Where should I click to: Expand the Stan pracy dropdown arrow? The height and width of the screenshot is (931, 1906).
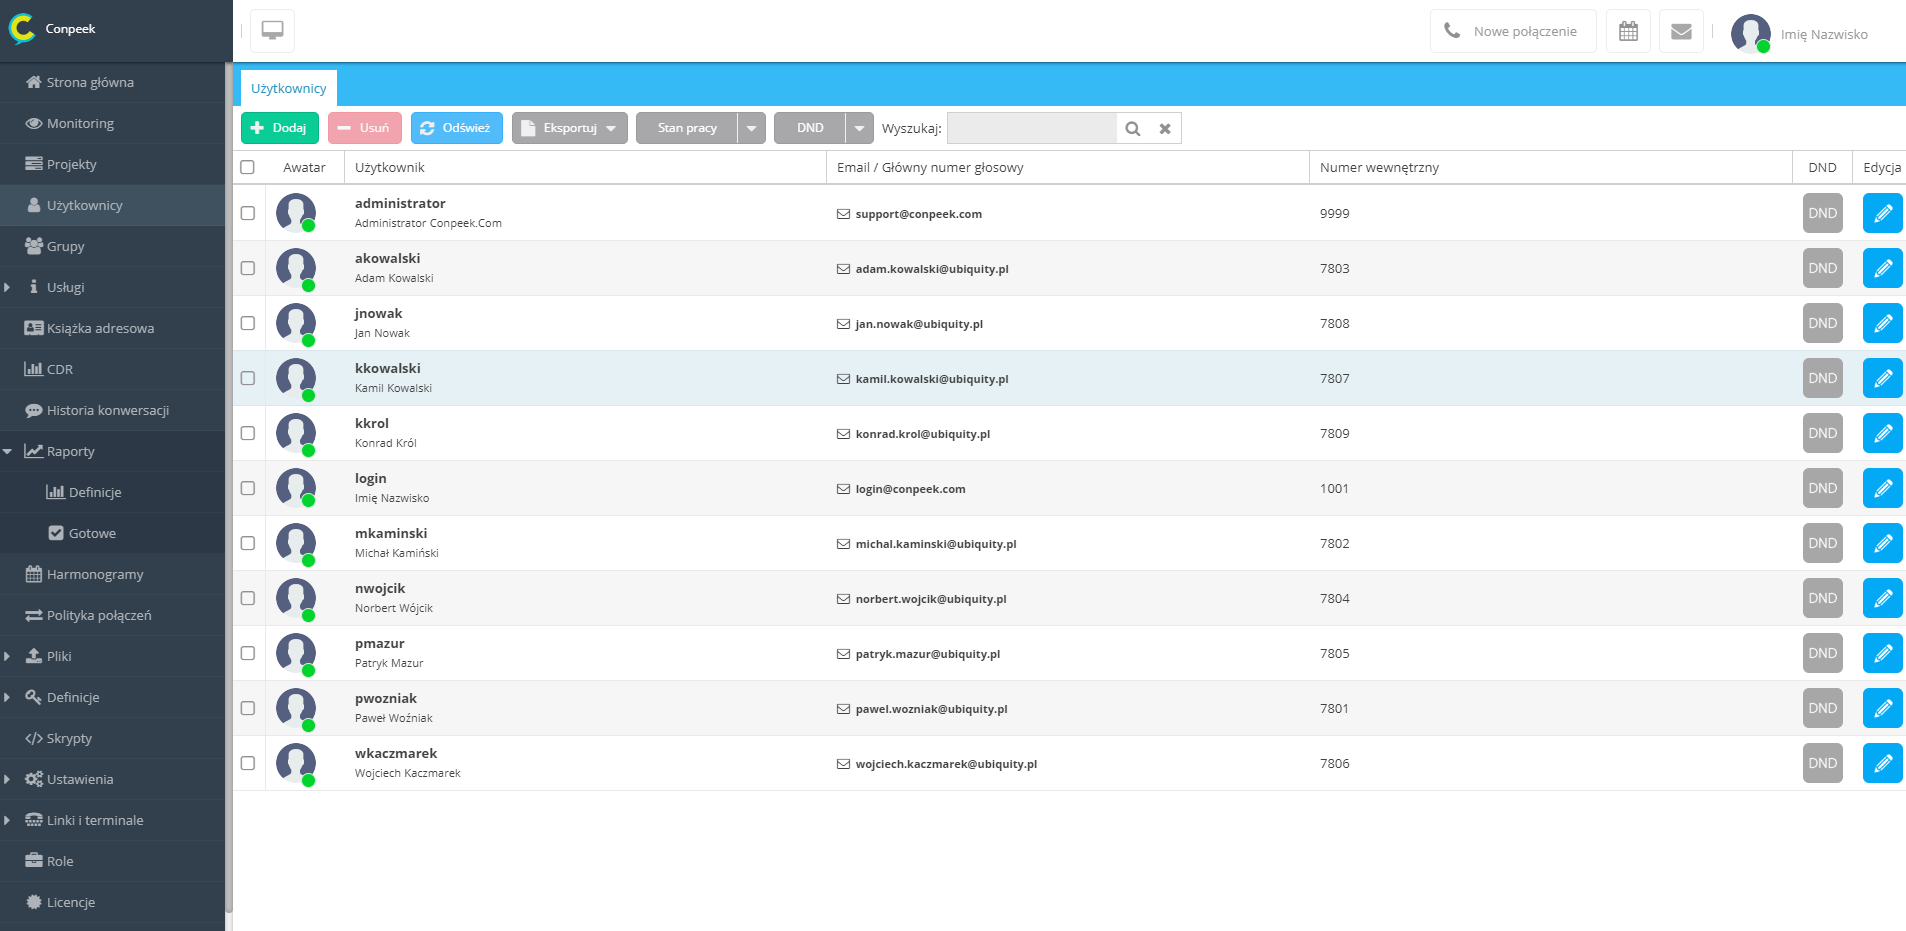click(752, 128)
